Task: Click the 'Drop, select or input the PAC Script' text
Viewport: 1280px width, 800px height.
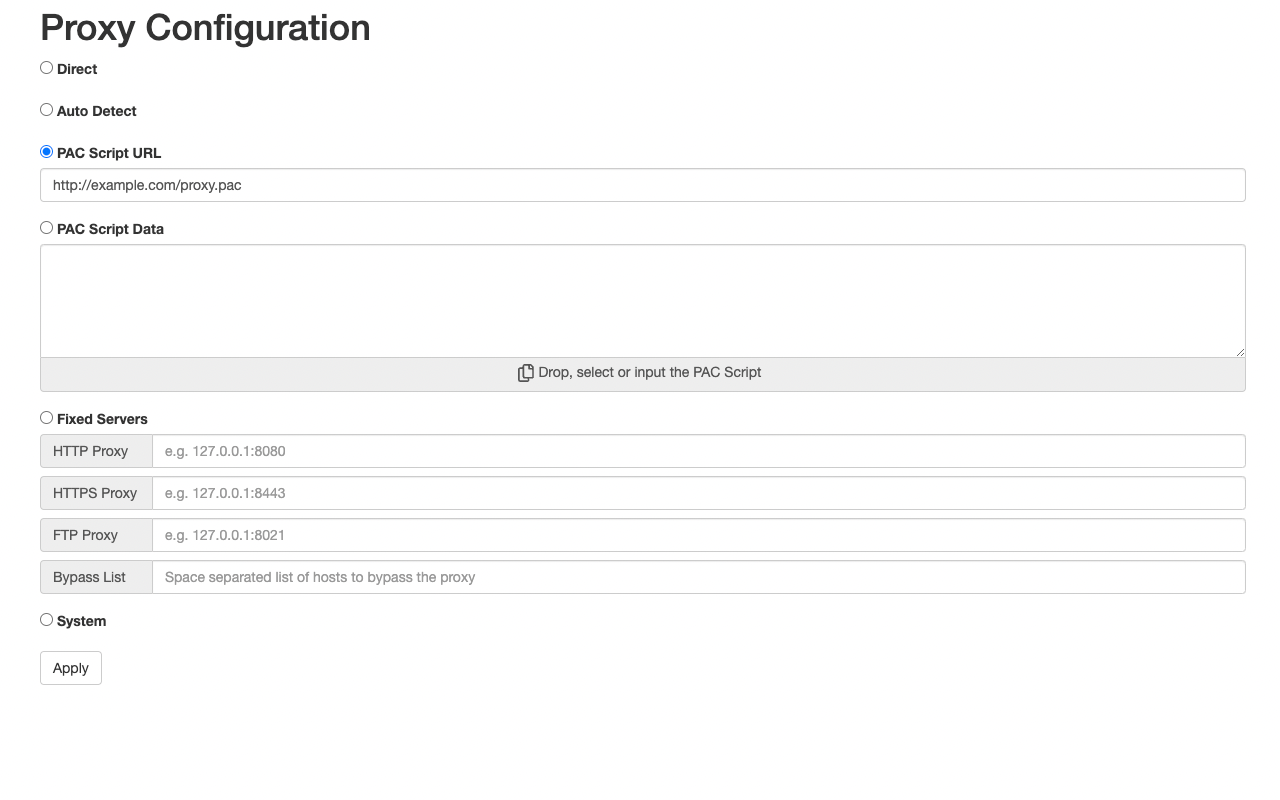Action: [650, 372]
